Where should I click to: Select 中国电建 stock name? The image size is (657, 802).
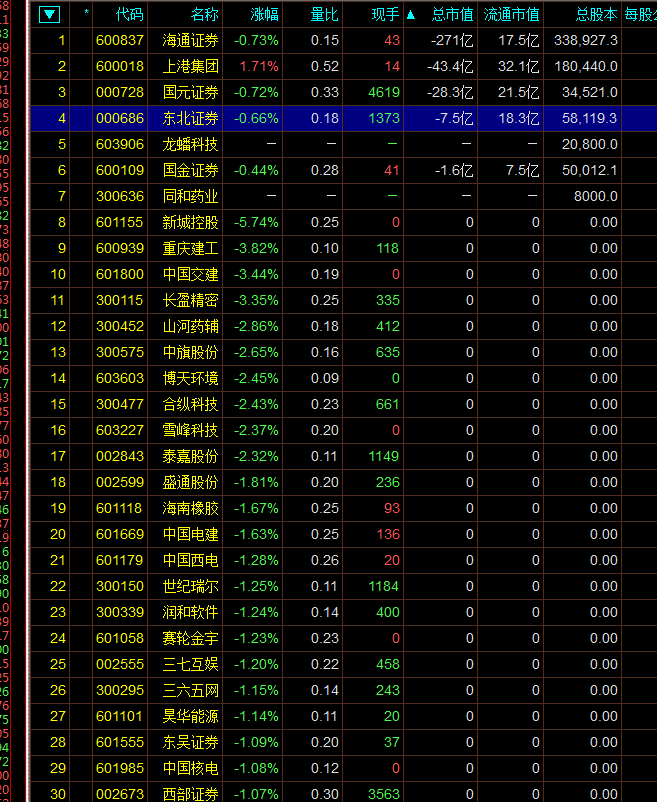[x=190, y=534]
